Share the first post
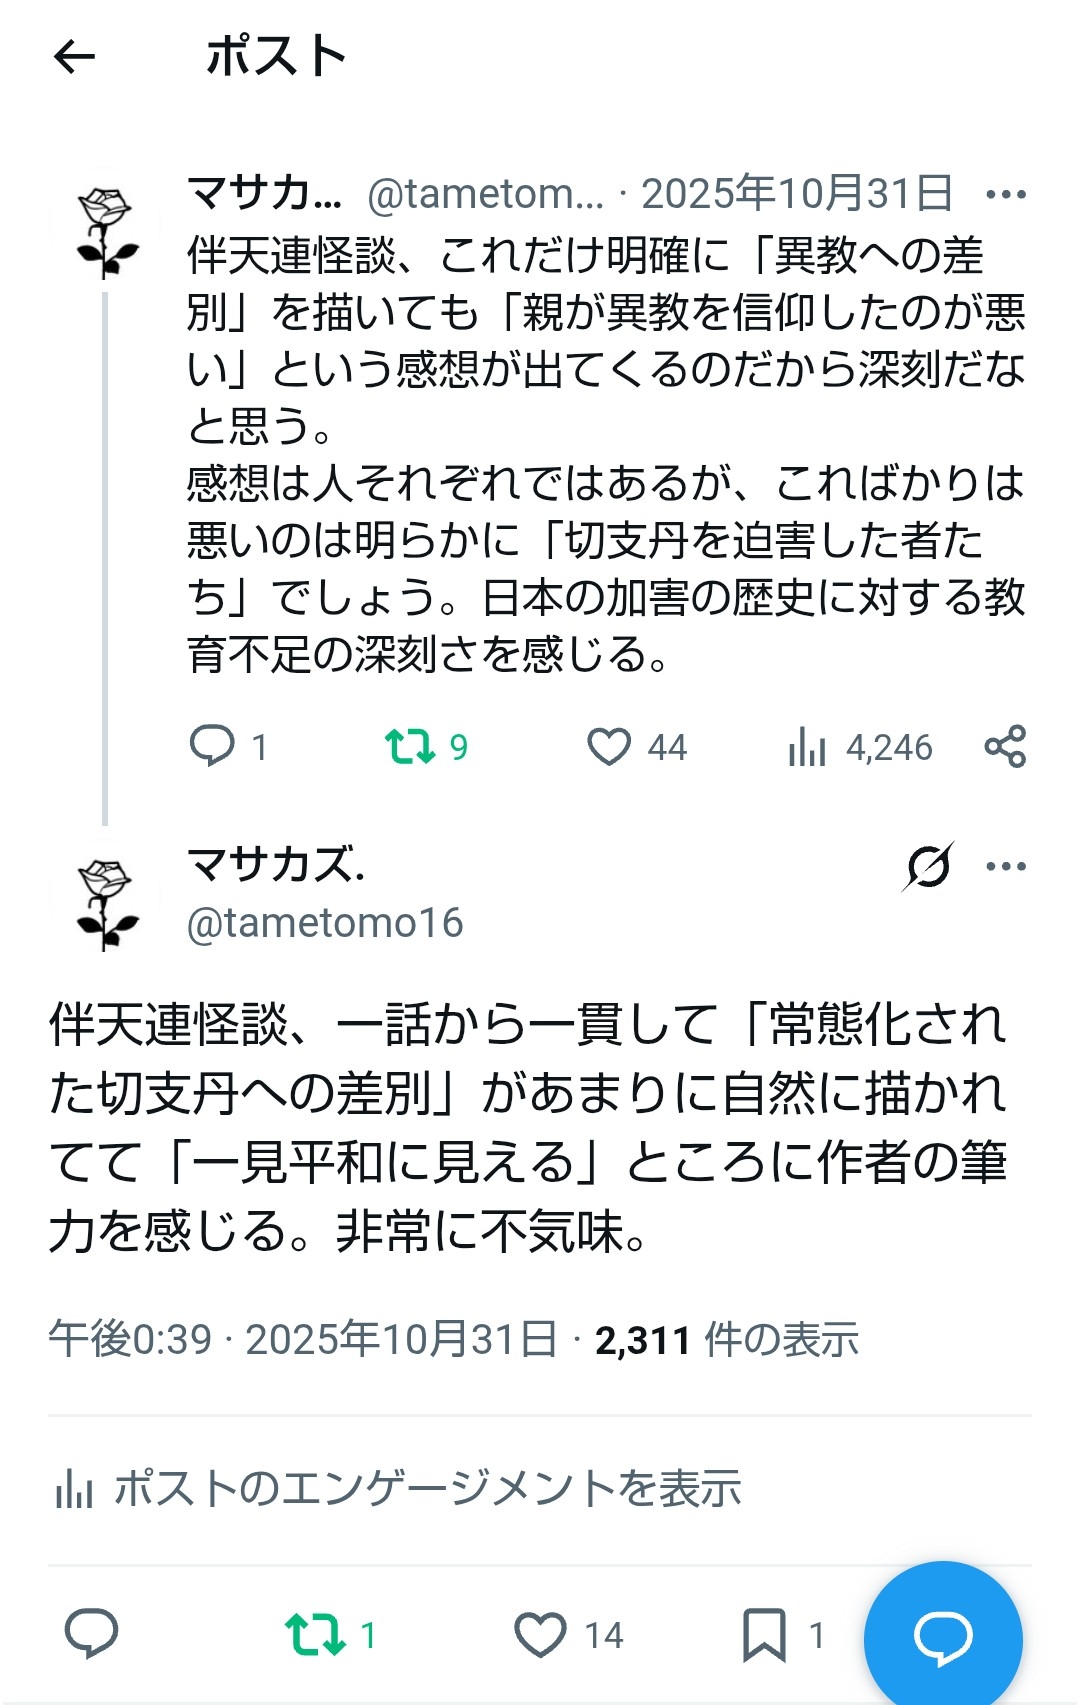Image resolution: width=1080 pixels, height=1705 pixels. pyautogui.click(x=1005, y=746)
